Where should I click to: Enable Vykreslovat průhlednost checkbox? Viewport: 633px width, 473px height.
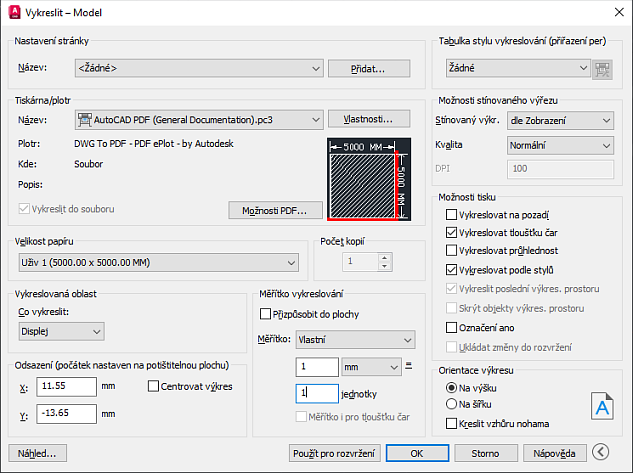451,250
